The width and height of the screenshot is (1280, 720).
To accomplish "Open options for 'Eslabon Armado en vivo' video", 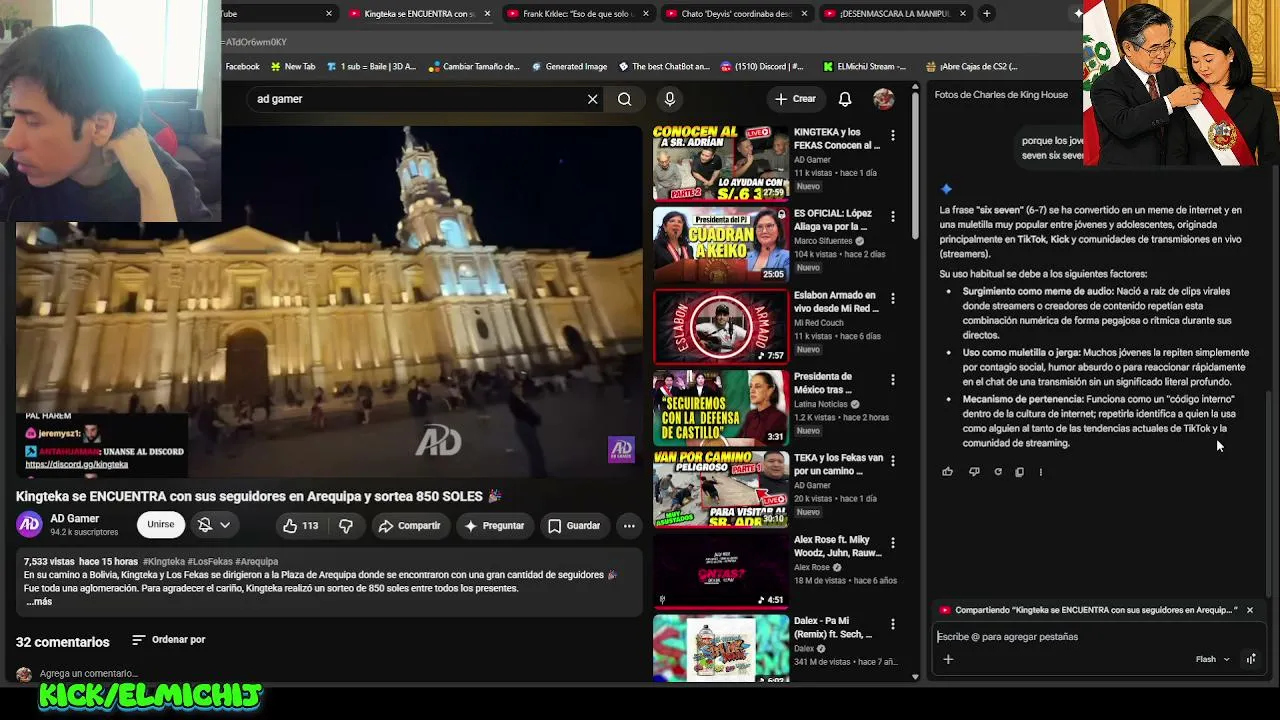I will tap(893, 298).
